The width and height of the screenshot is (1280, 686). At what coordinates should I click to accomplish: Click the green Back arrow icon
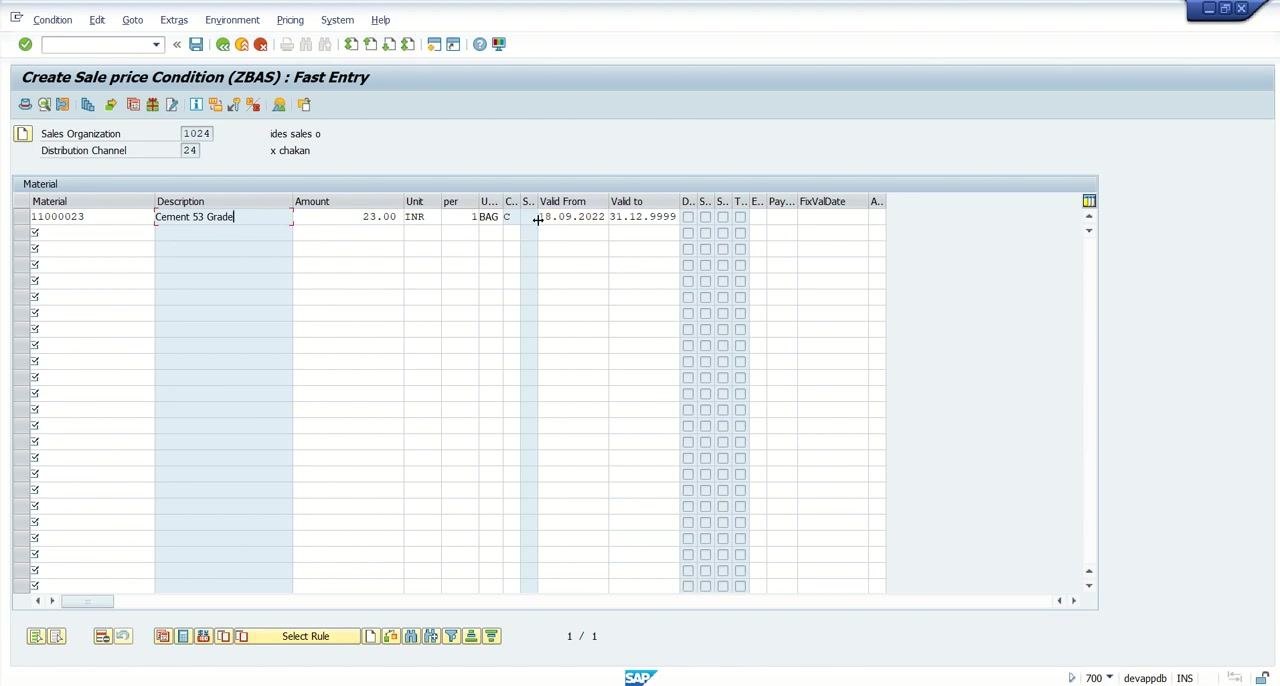click(x=223, y=44)
